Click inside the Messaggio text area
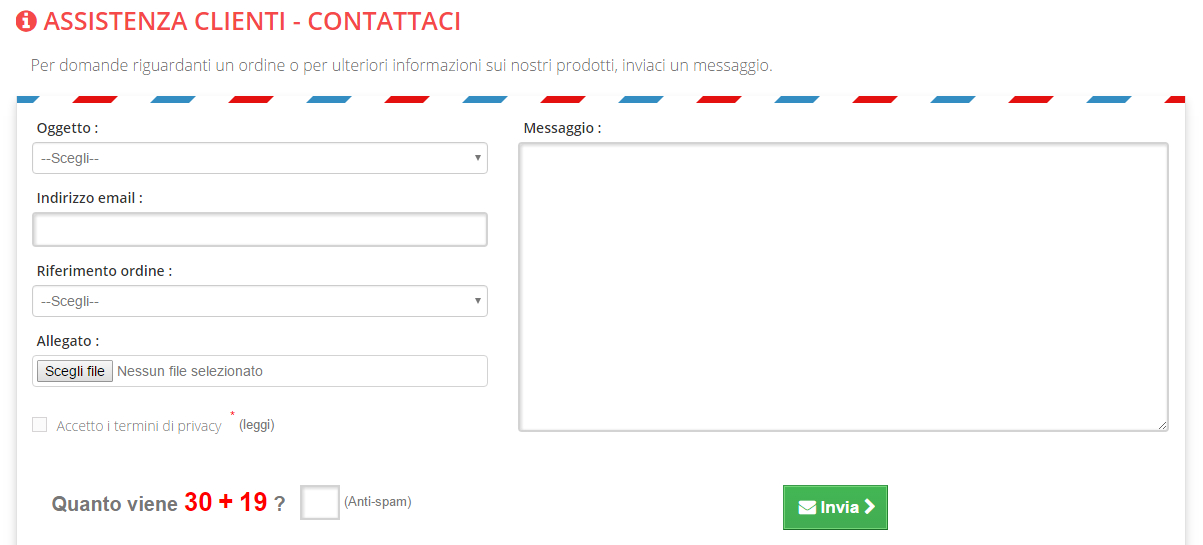1203x545 pixels. pyautogui.click(x=843, y=287)
